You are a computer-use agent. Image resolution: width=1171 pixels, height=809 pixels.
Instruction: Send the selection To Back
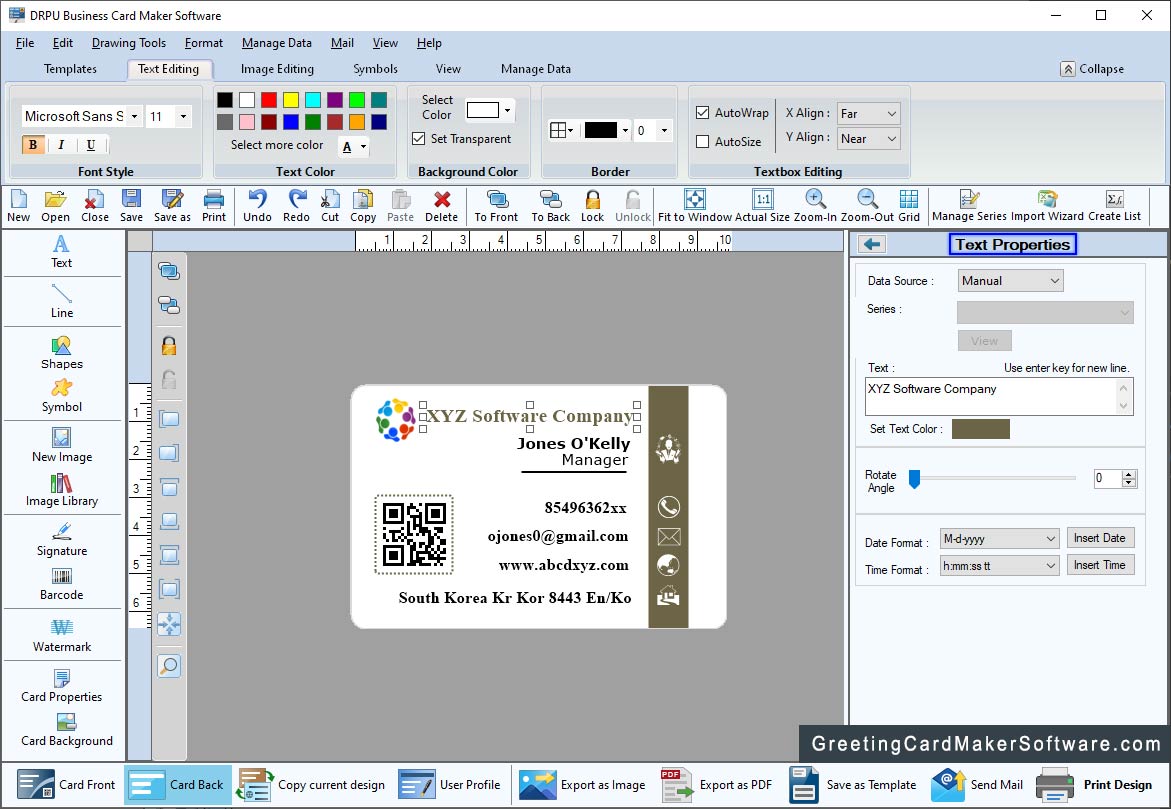click(x=550, y=205)
